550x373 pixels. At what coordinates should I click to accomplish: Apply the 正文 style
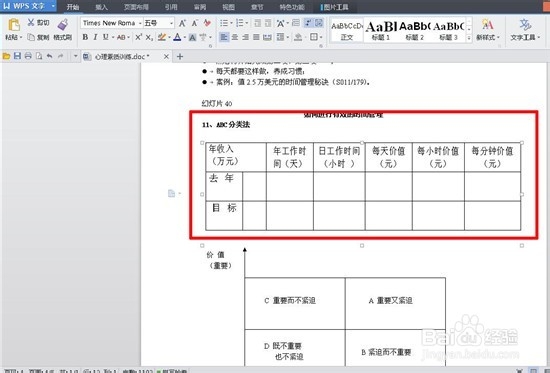tap(346, 30)
